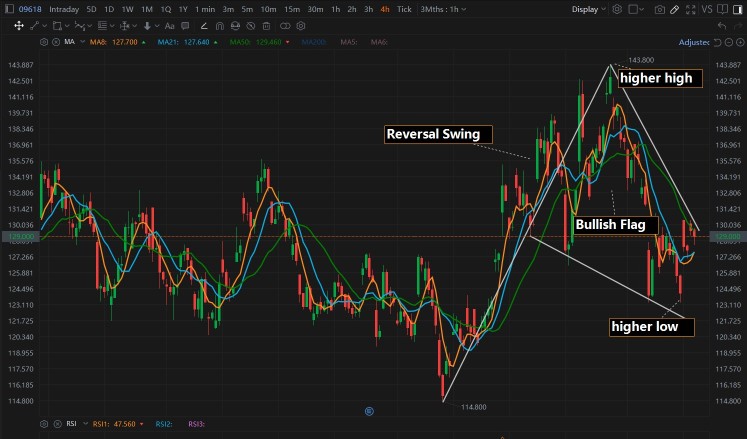The width and height of the screenshot is (747, 439).
Task: Click the link drawings icon
Action: tap(285, 26)
